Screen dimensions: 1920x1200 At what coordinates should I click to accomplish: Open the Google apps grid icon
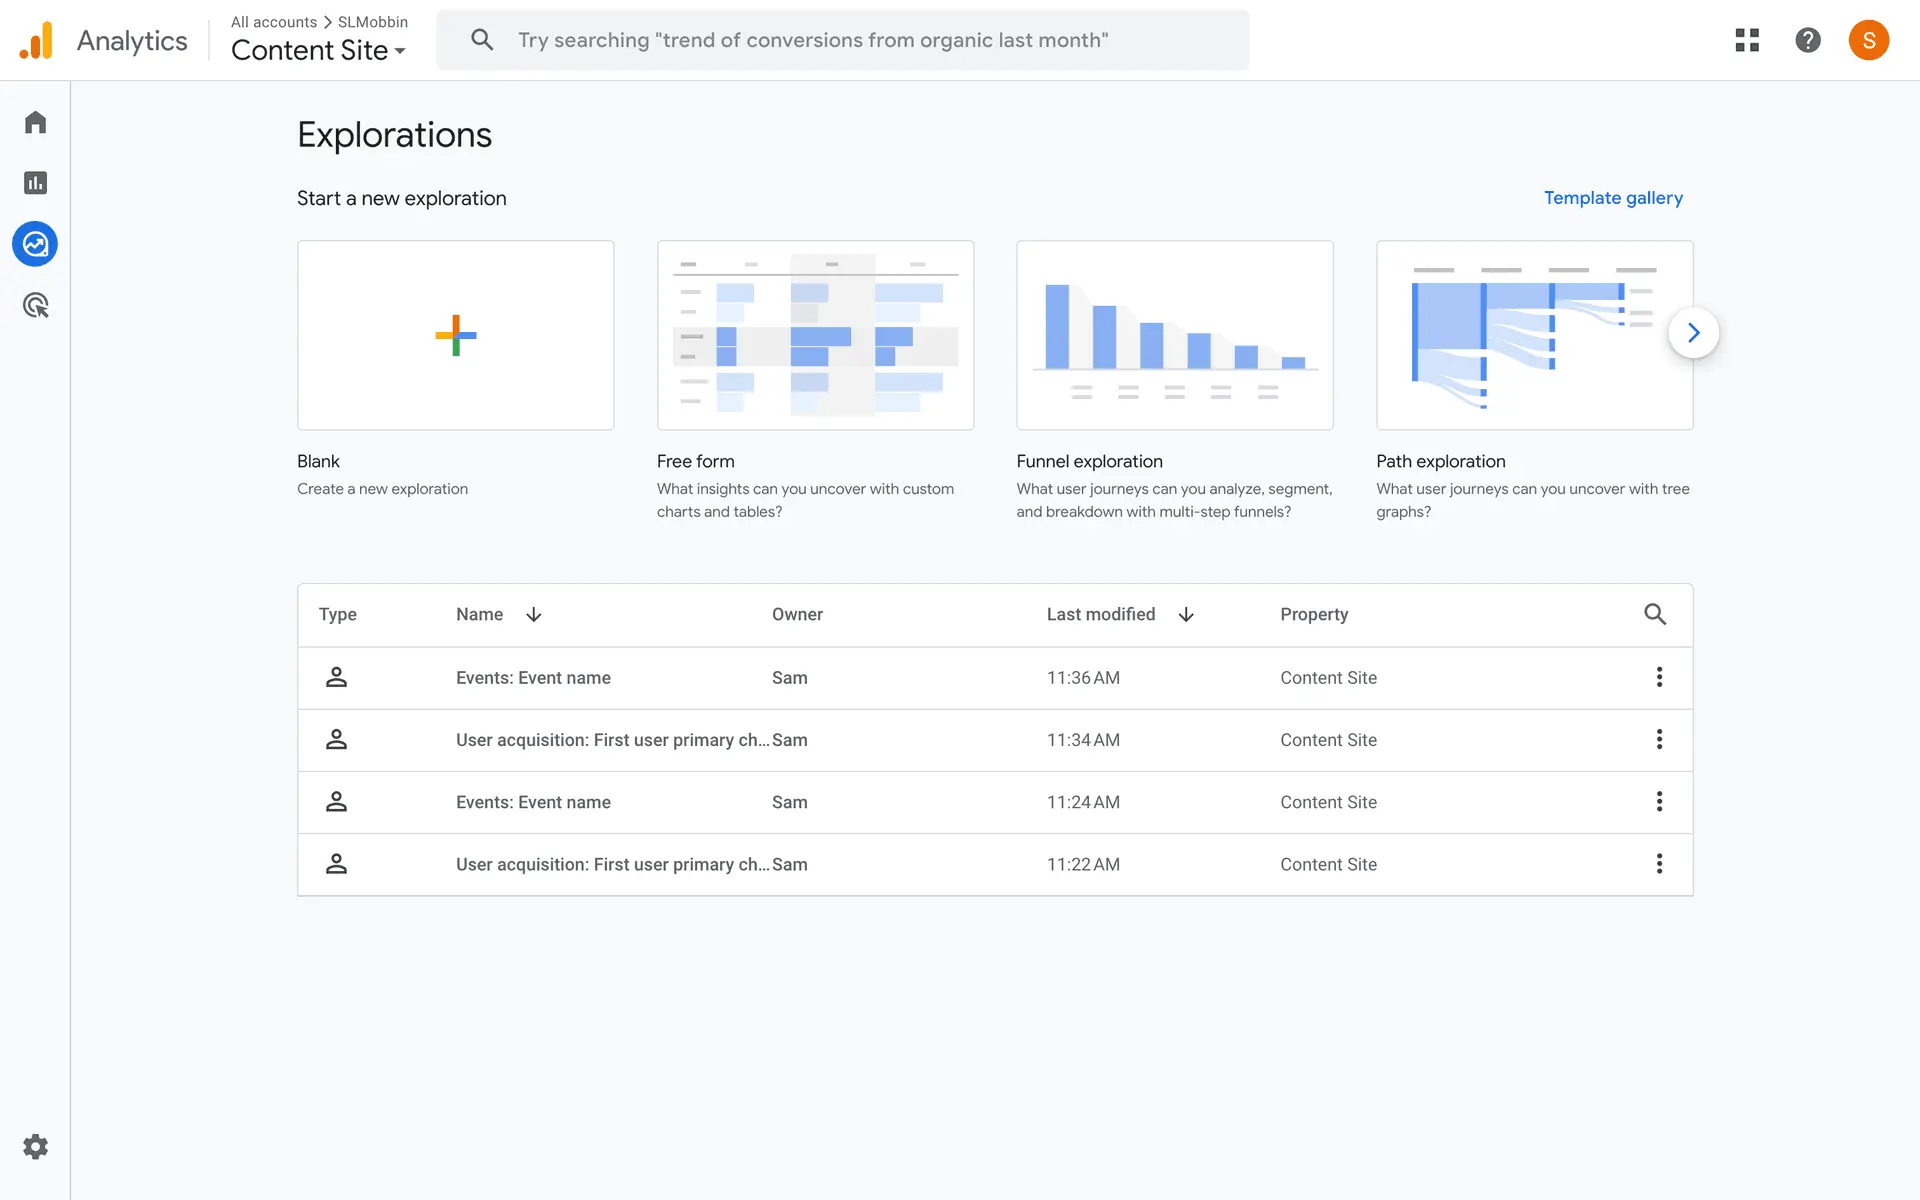1747,40
